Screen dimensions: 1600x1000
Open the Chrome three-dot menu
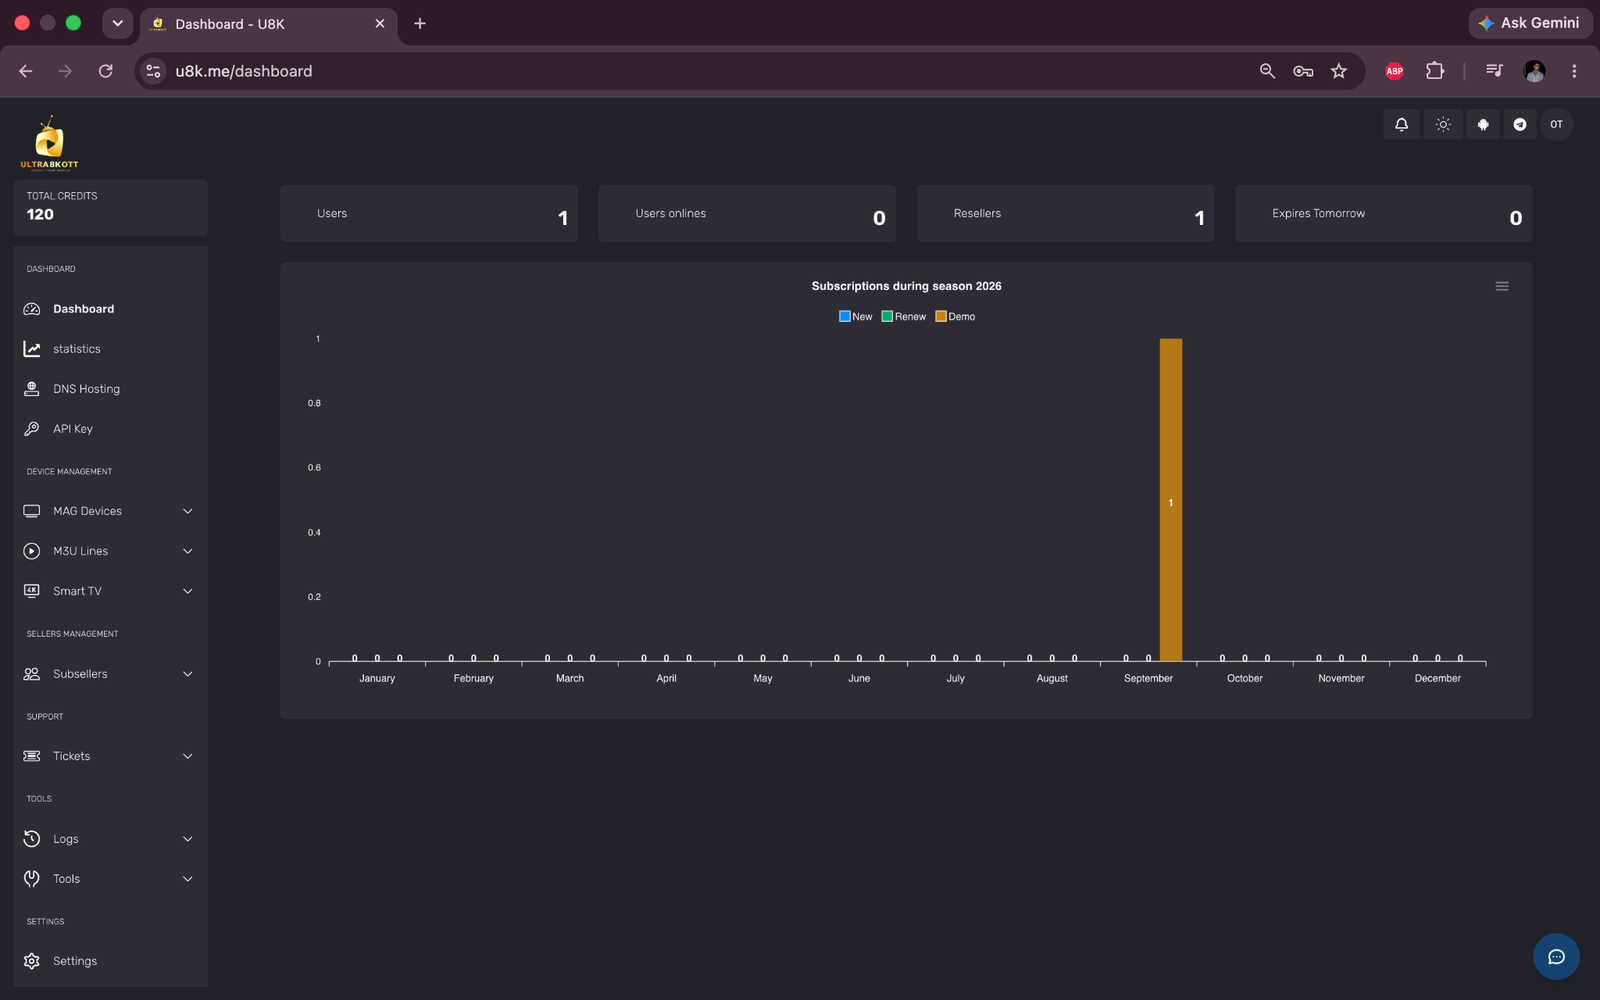coord(1574,71)
